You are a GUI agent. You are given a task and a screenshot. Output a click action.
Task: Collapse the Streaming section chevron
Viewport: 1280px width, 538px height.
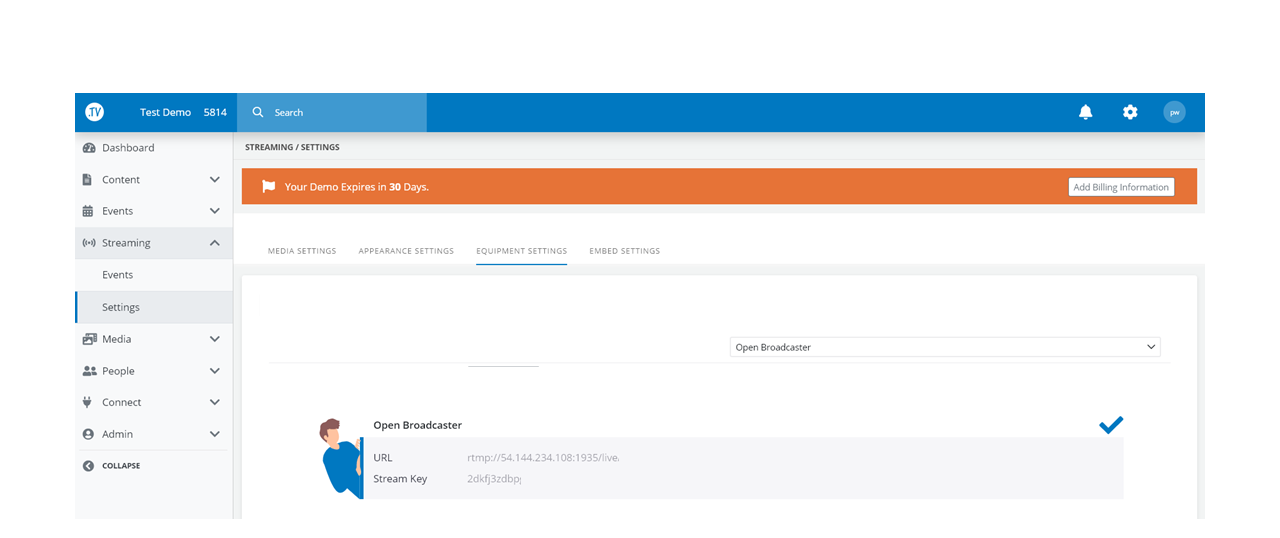214,243
